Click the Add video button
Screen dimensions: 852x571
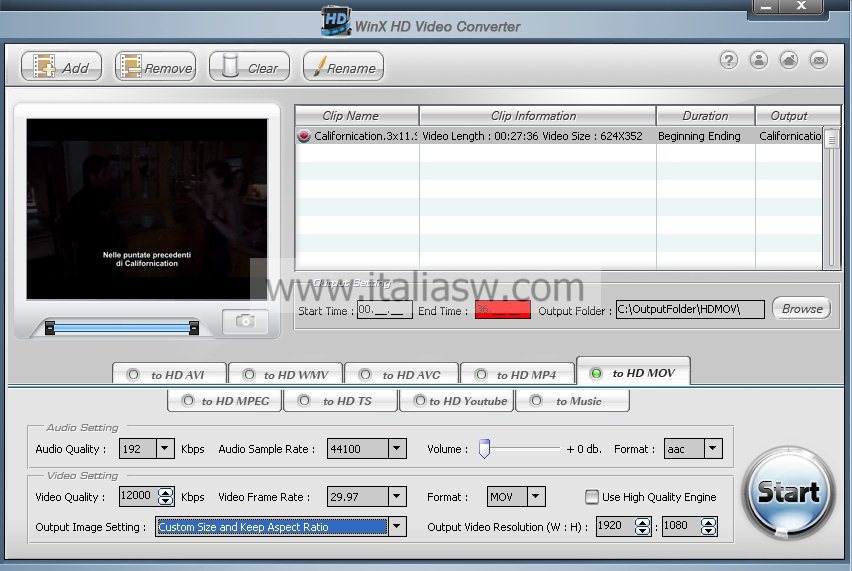pos(61,67)
